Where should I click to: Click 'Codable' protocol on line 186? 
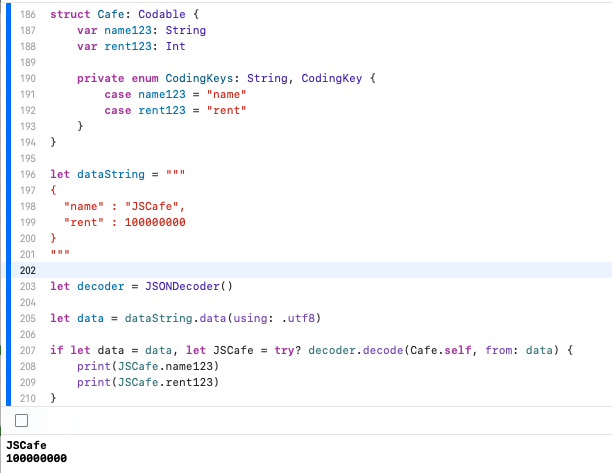pyautogui.click(x=162, y=14)
